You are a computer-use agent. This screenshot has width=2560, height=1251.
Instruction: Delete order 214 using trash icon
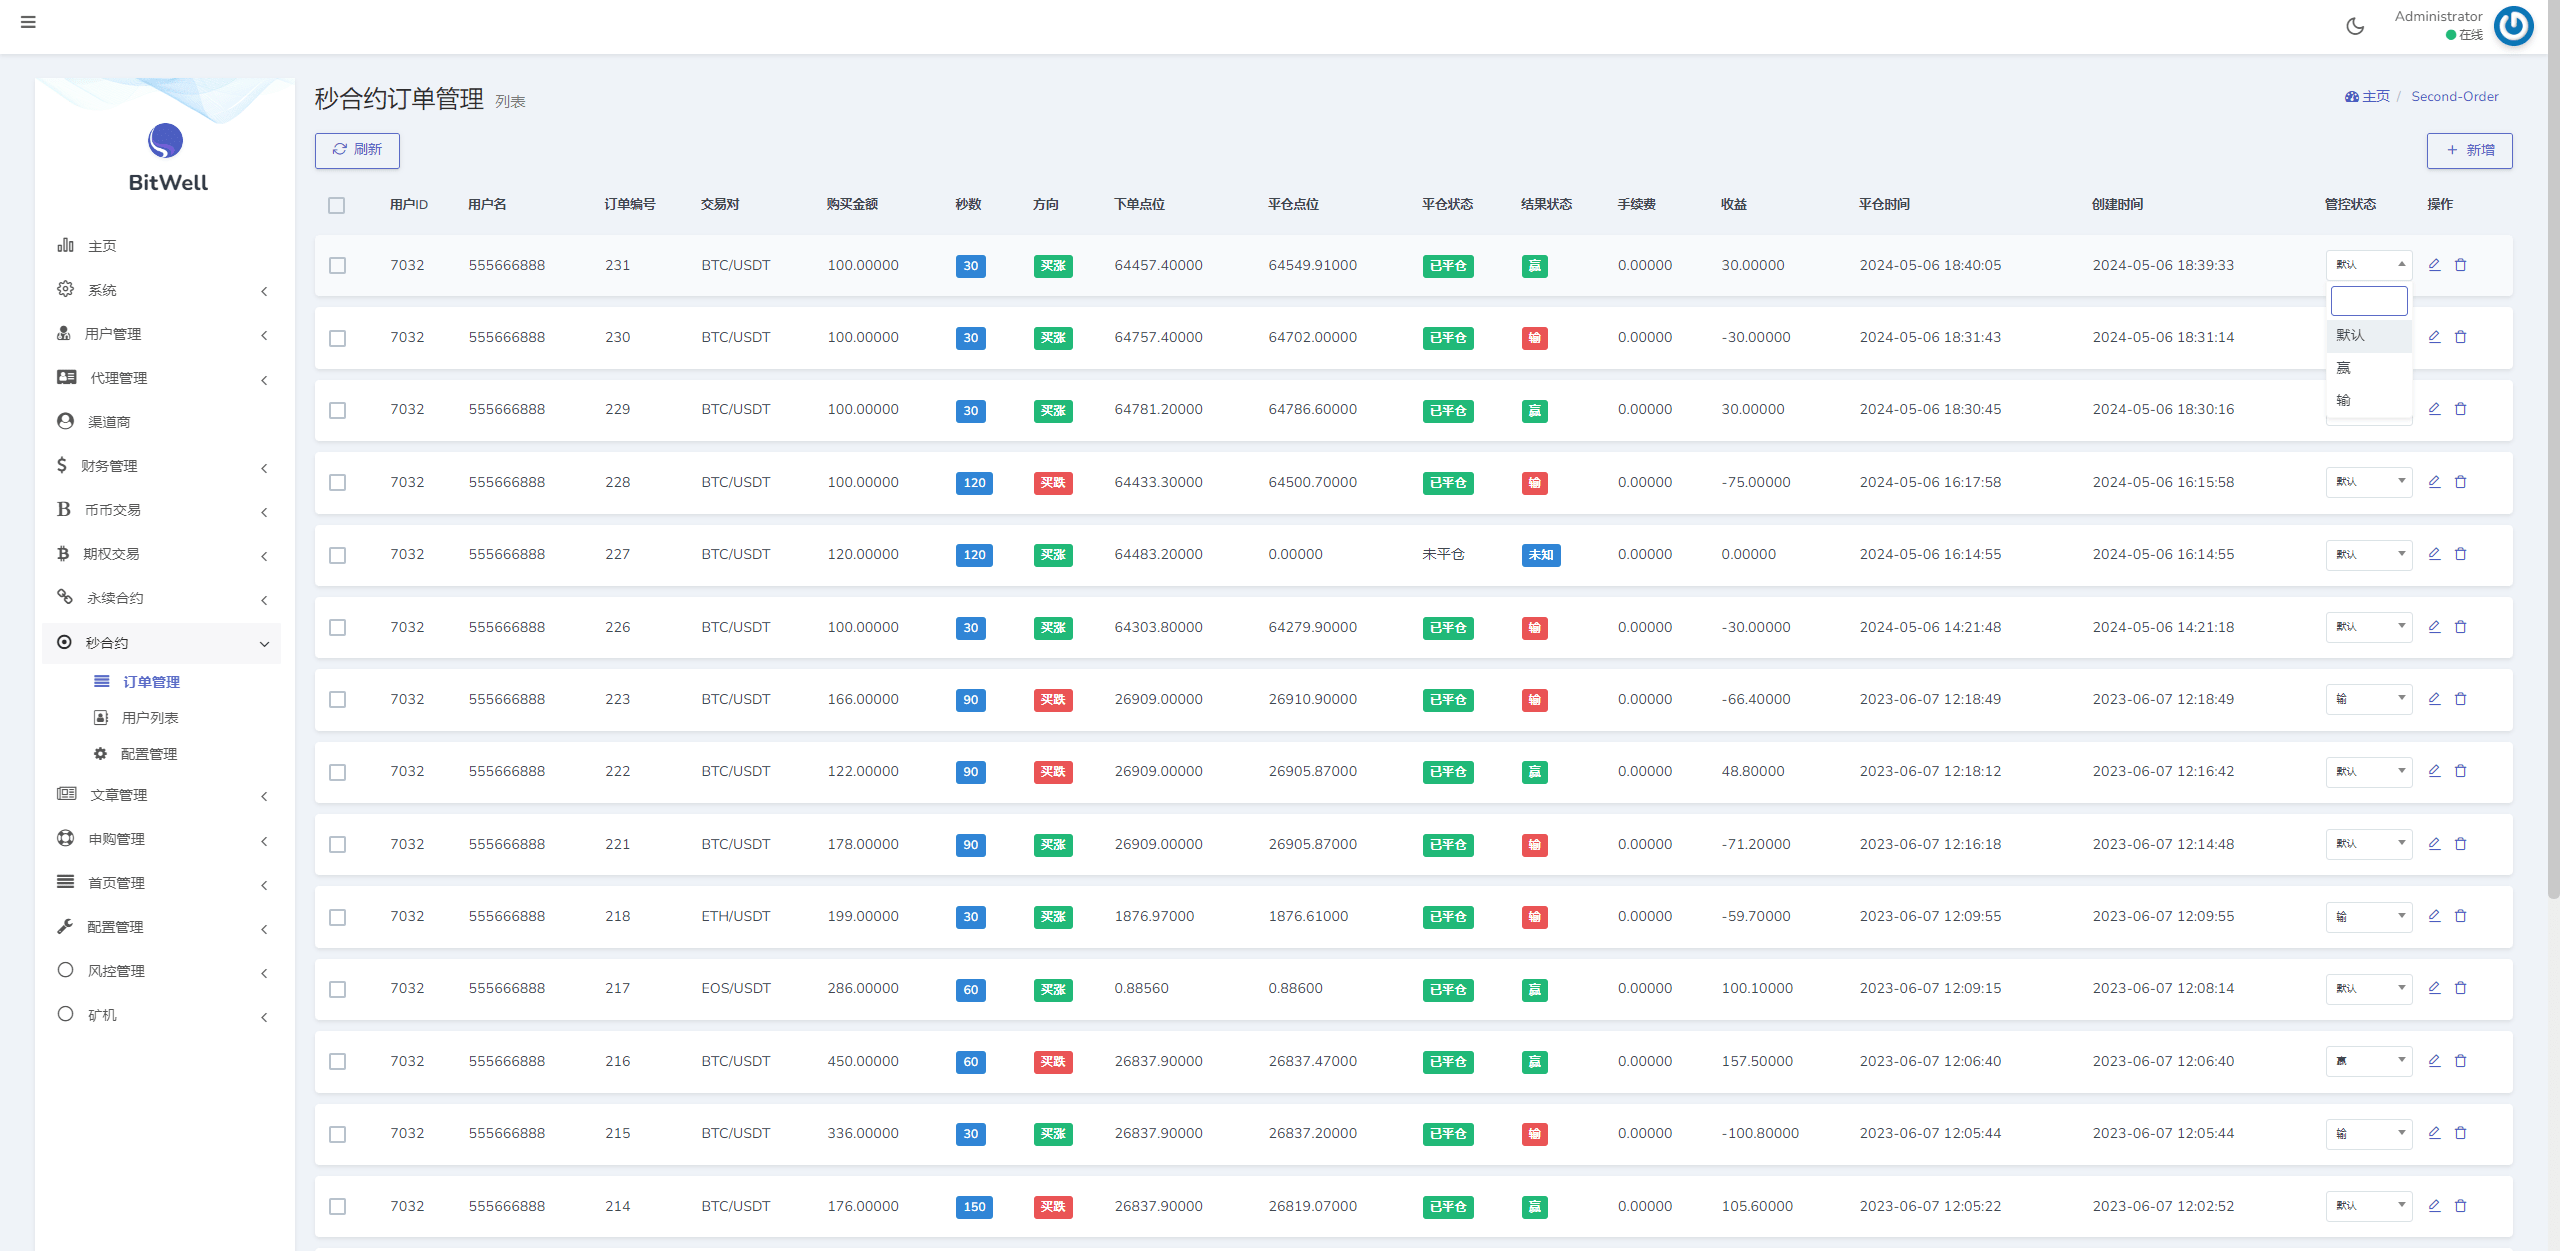pos(2461,1206)
